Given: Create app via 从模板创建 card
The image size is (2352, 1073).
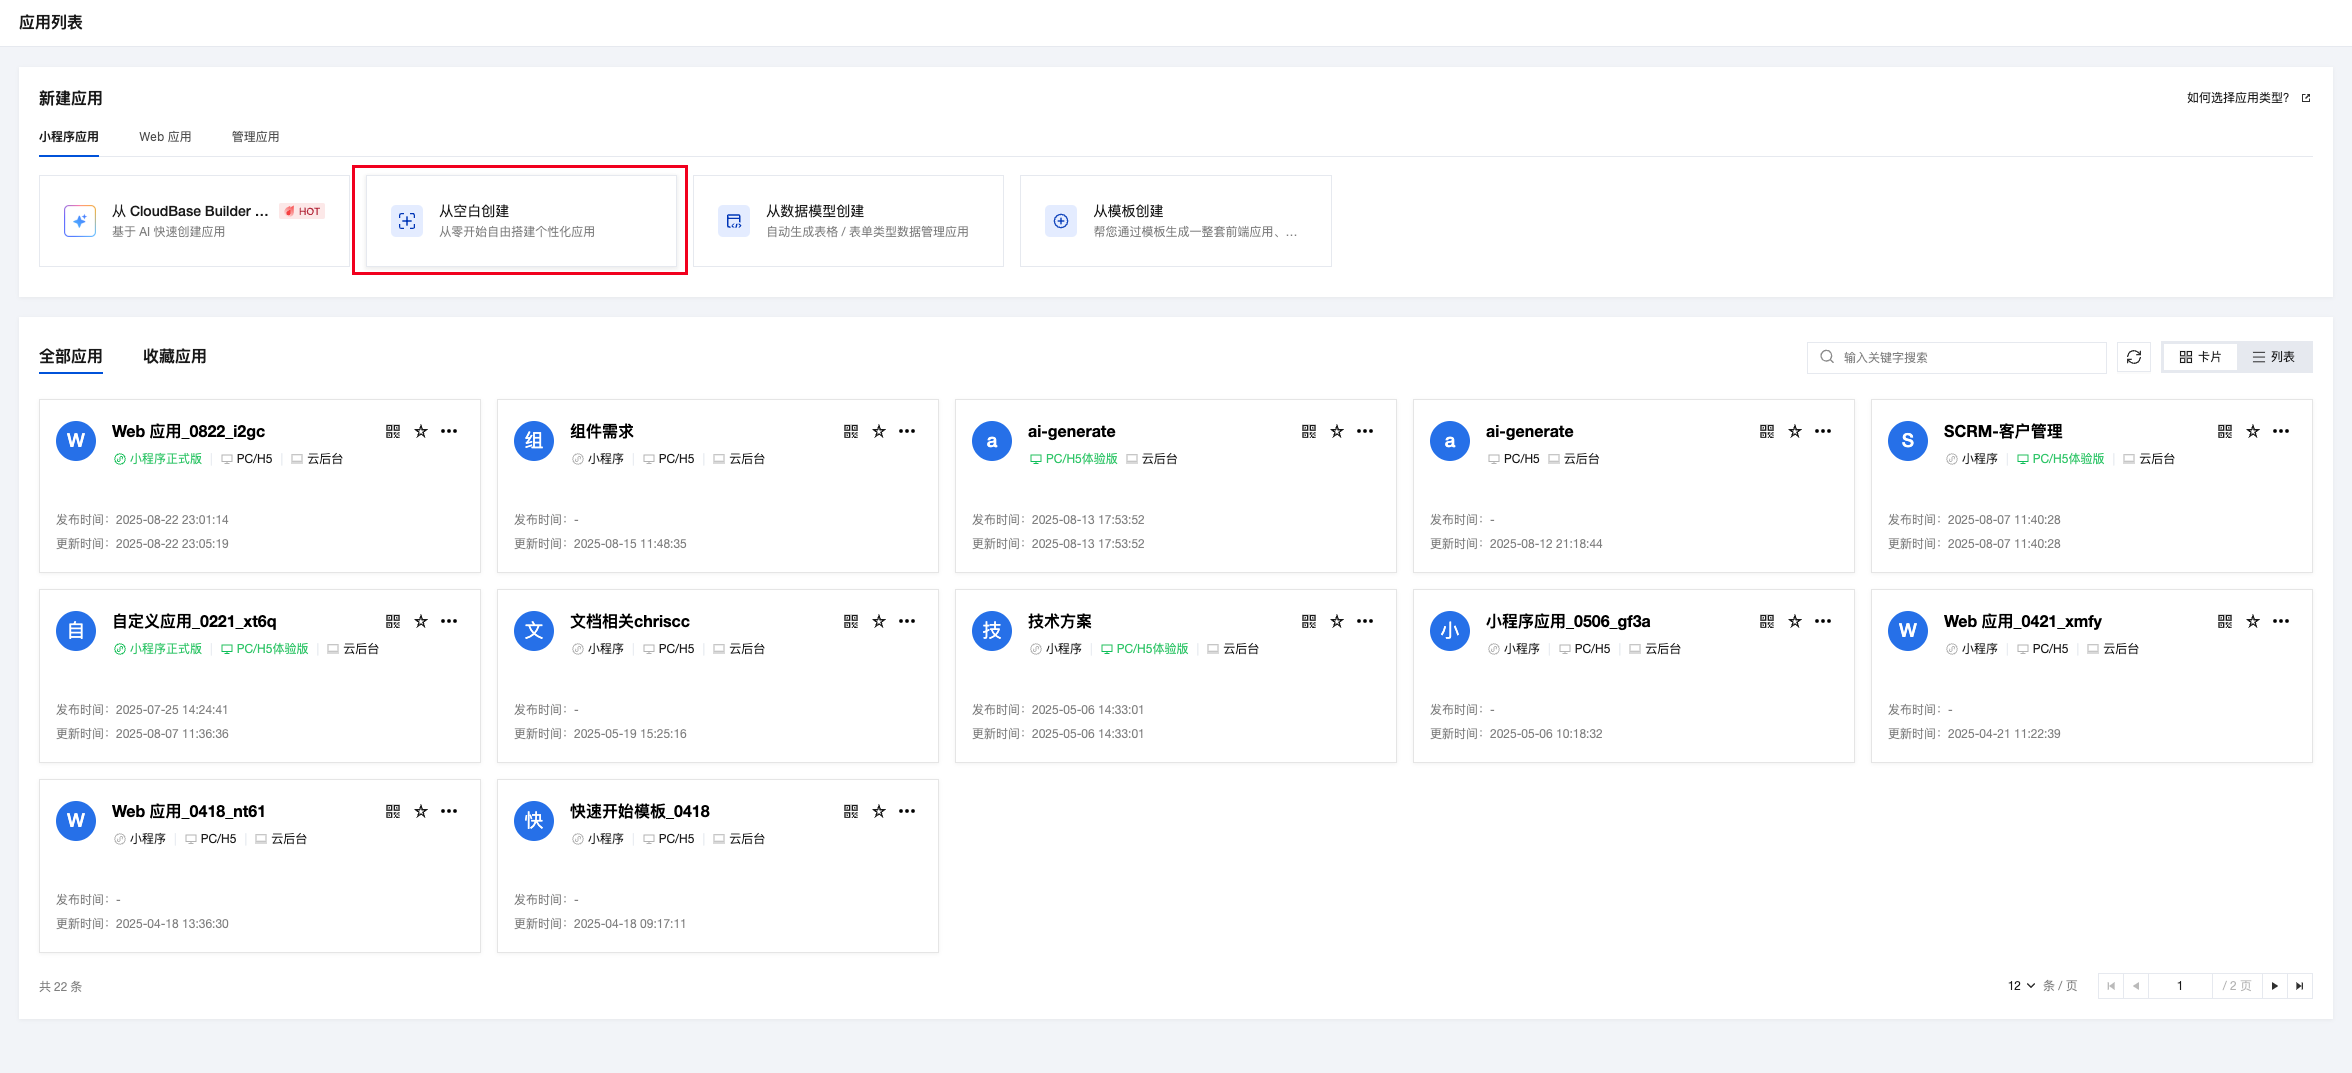Looking at the screenshot, I should click(x=1175, y=221).
